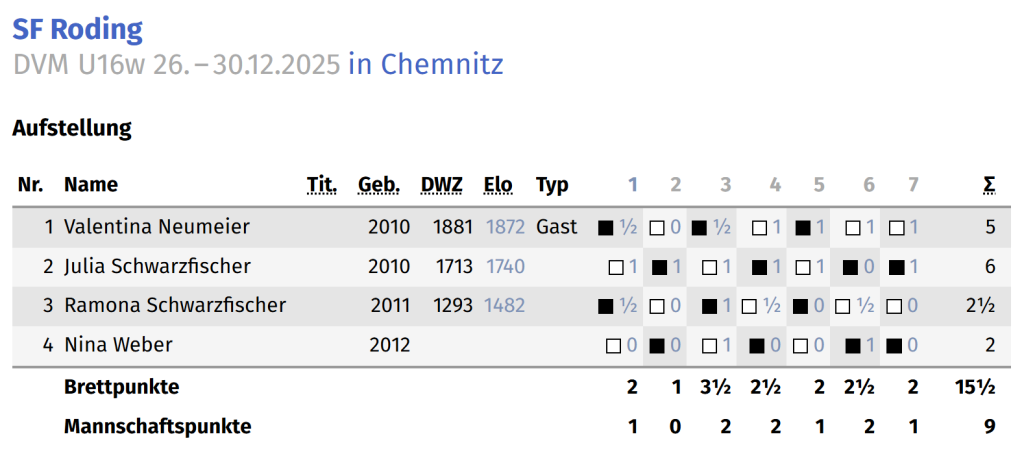This screenshot has height=454, width=1024.
Task: Click white square icon in Nina Weber's round 3
Action: click(x=711, y=346)
